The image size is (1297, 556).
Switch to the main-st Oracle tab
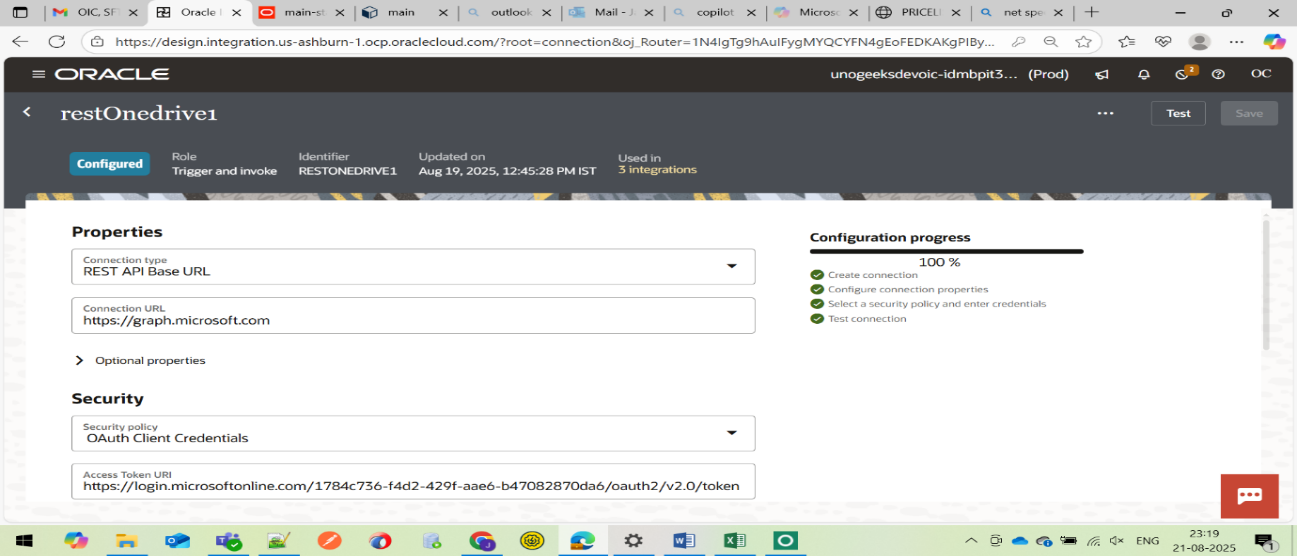pos(300,12)
